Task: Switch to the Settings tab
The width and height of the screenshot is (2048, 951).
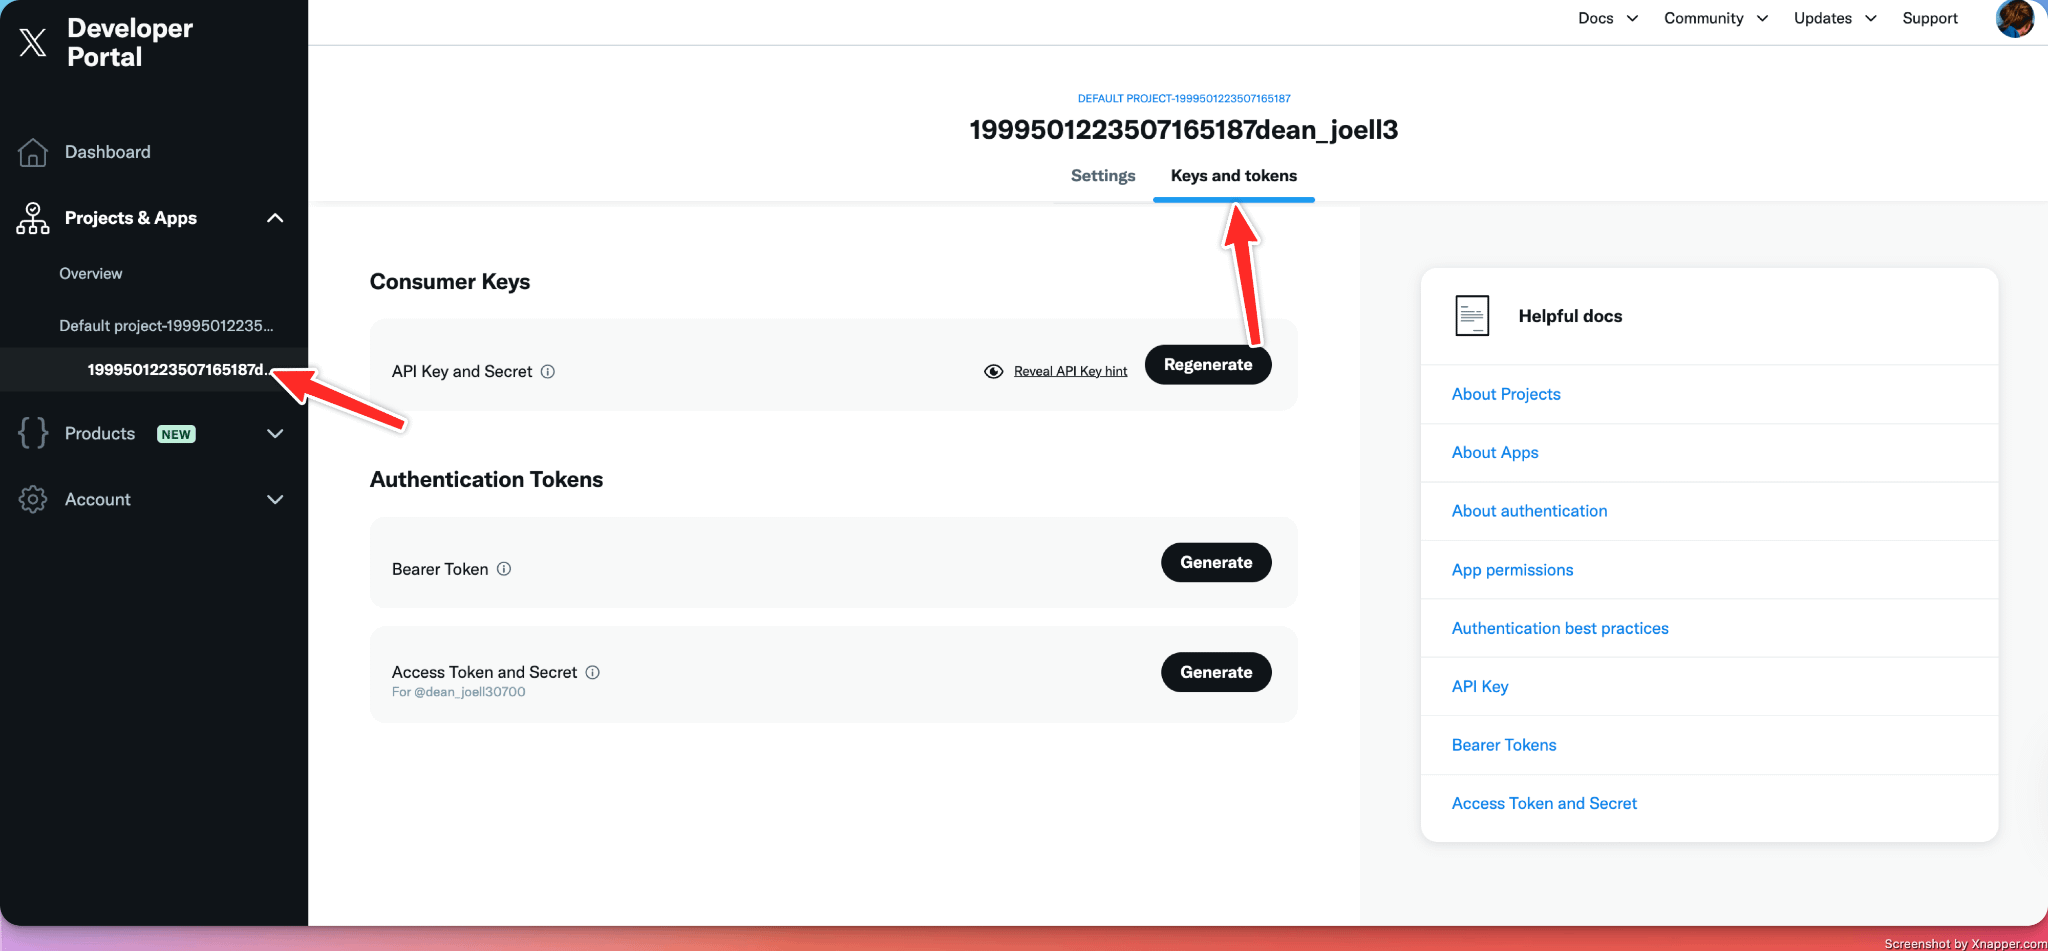Action: click(x=1102, y=176)
